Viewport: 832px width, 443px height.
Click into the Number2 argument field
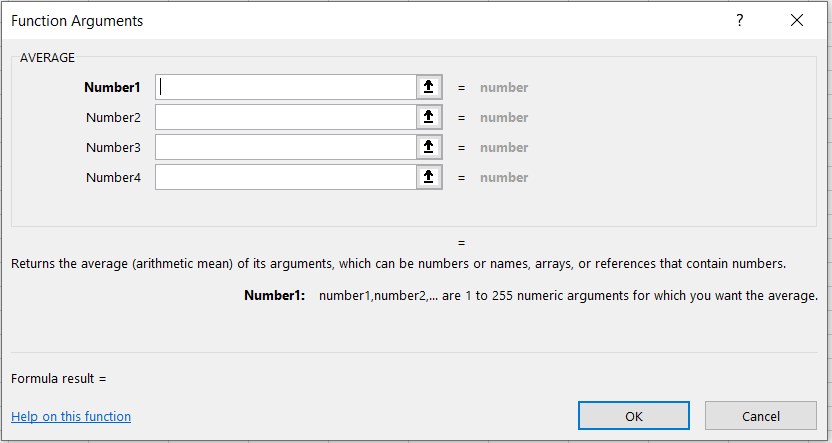click(x=285, y=117)
